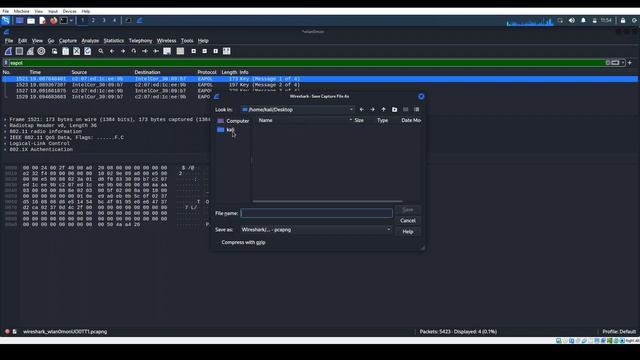Click the Restart capture toolbar icon
This screenshot has height=360, width=640.
(30, 51)
